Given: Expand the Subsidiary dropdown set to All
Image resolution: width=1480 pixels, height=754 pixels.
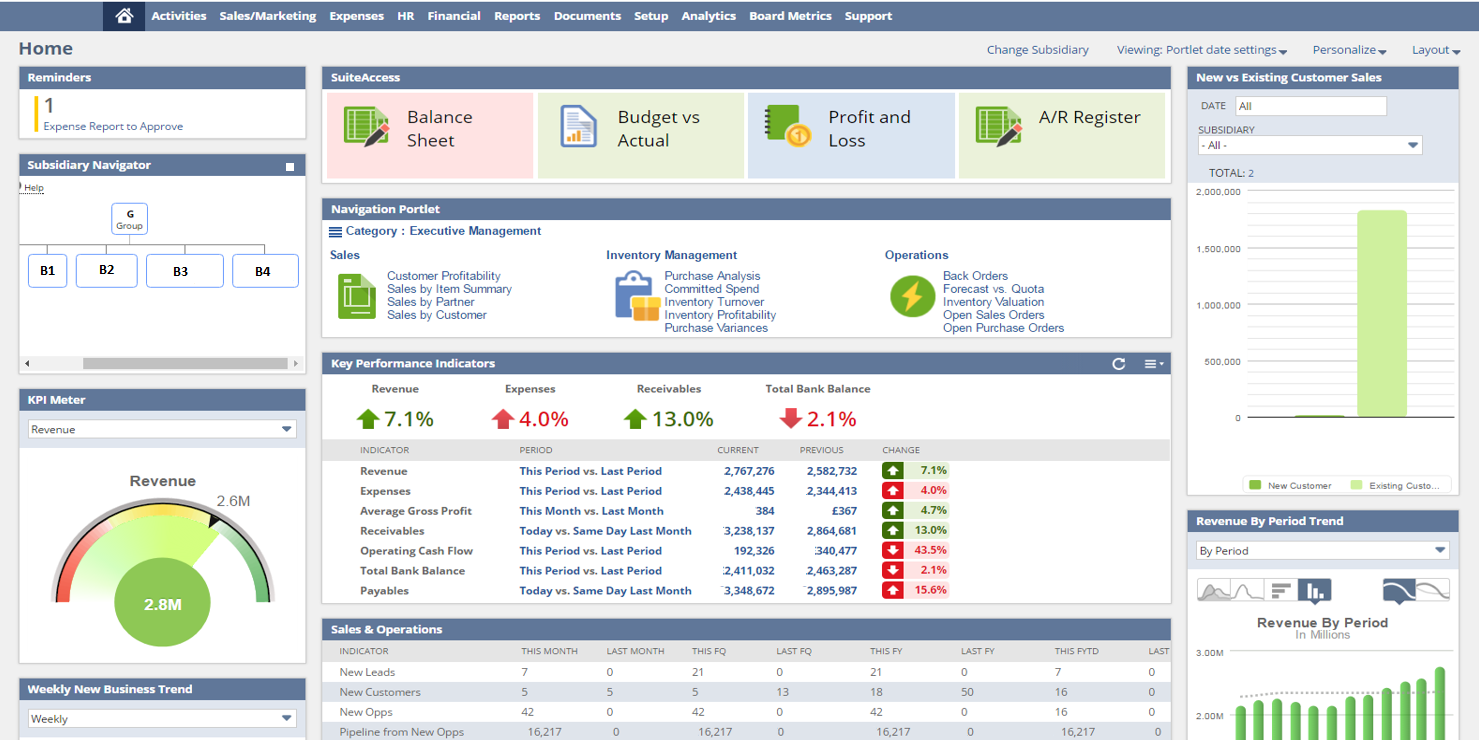Looking at the screenshot, I should coord(1309,145).
